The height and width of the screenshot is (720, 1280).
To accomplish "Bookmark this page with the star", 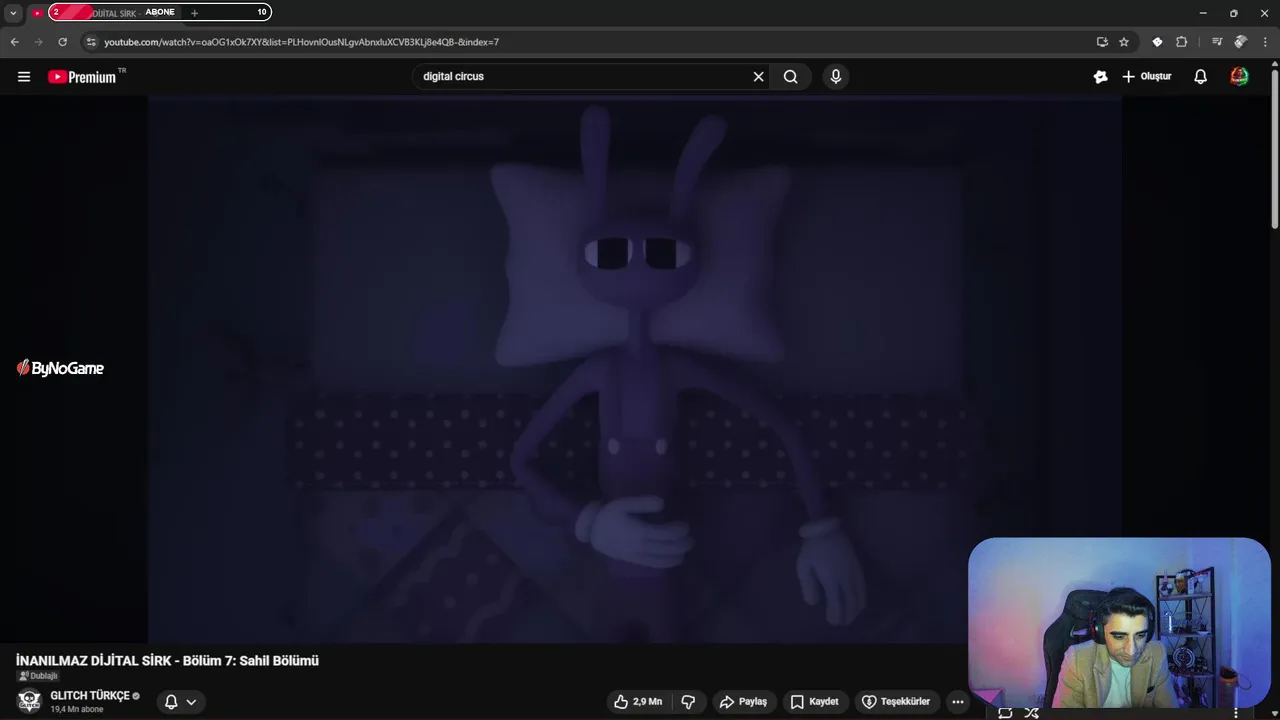I will click(x=1124, y=42).
